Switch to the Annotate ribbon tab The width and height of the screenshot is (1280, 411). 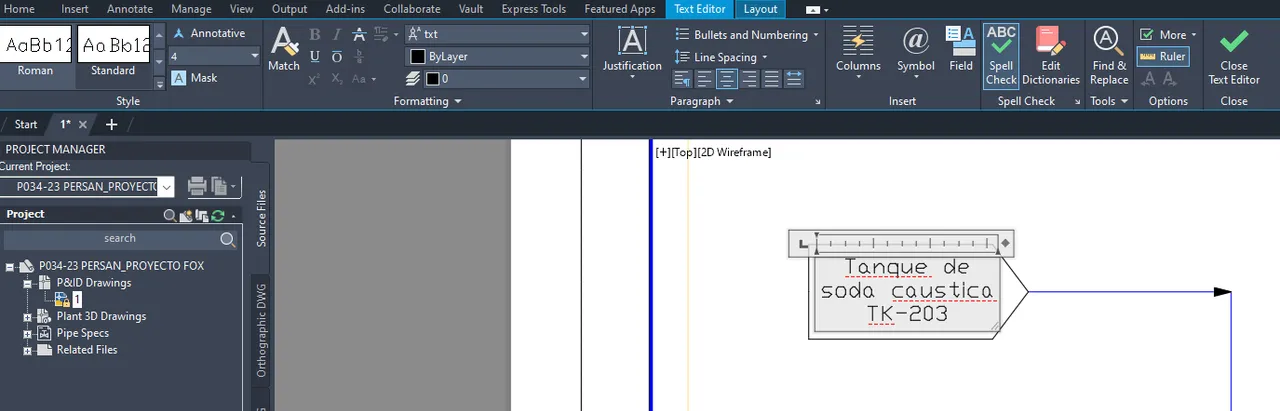click(130, 9)
